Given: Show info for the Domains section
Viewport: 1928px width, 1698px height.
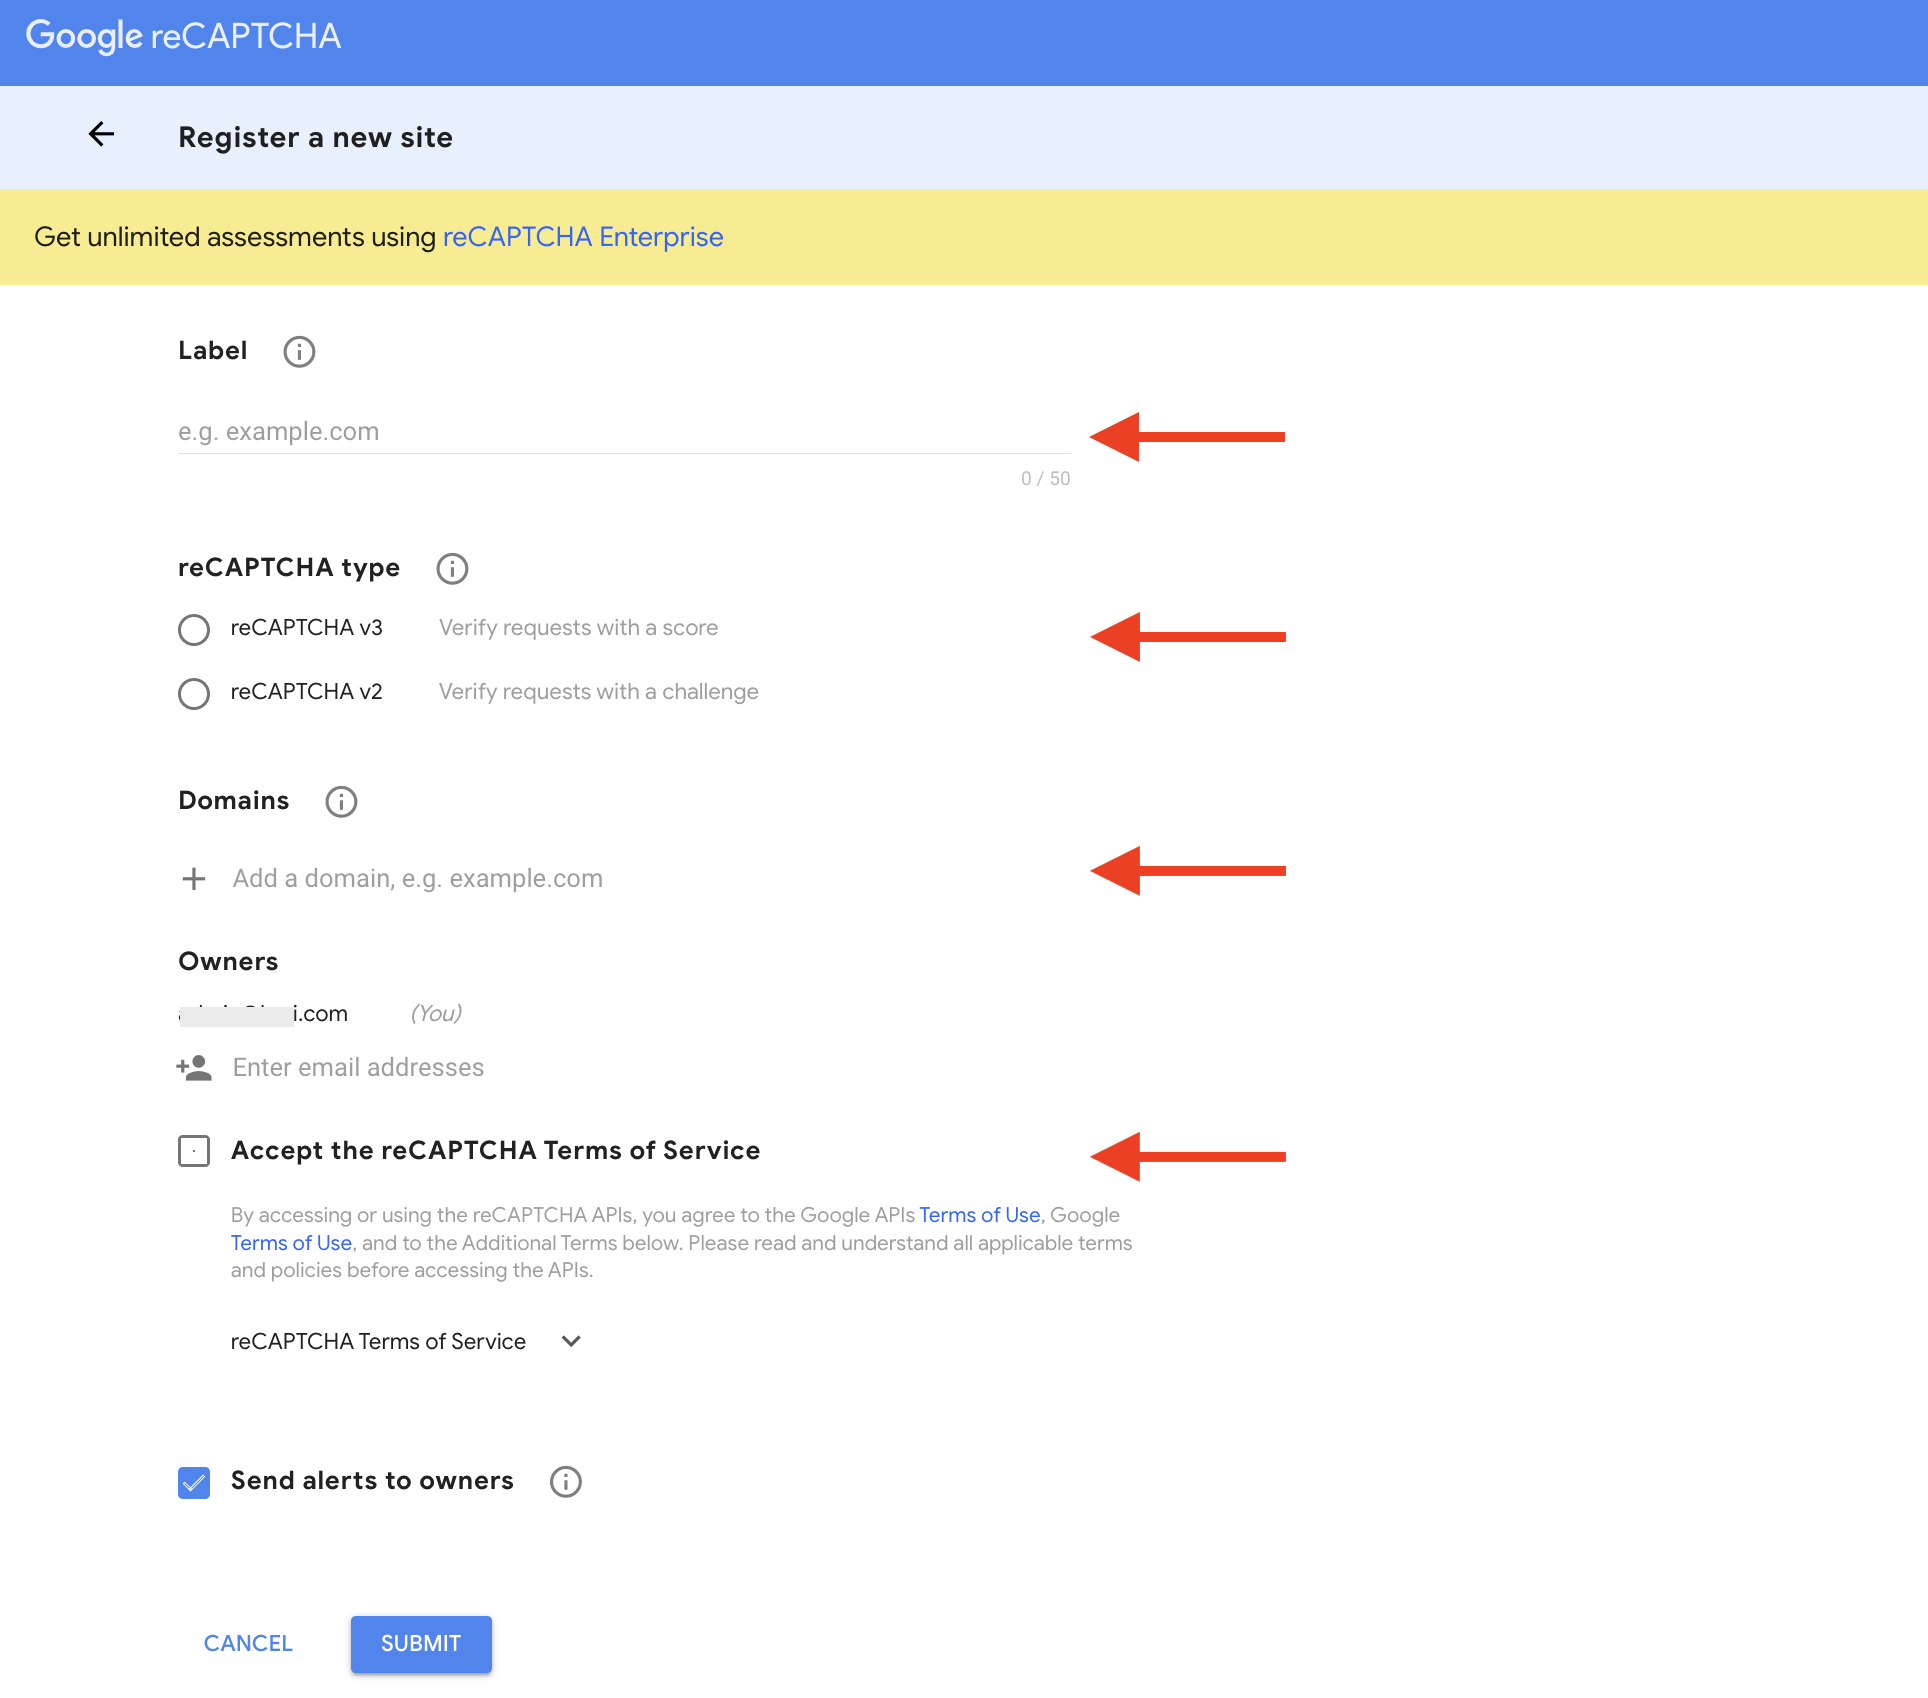Looking at the screenshot, I should coord(341,802).
